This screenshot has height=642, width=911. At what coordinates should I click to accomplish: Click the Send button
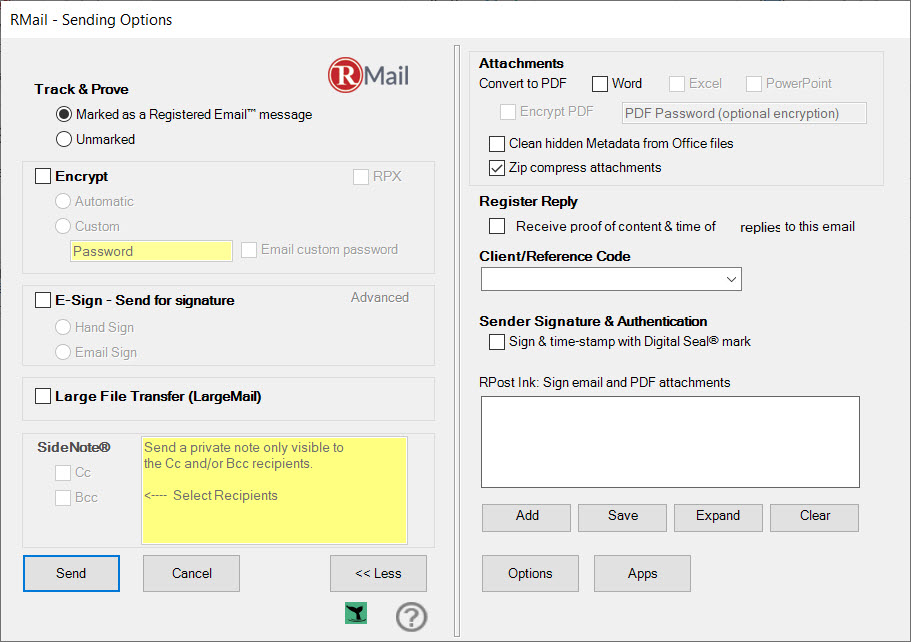71,573
